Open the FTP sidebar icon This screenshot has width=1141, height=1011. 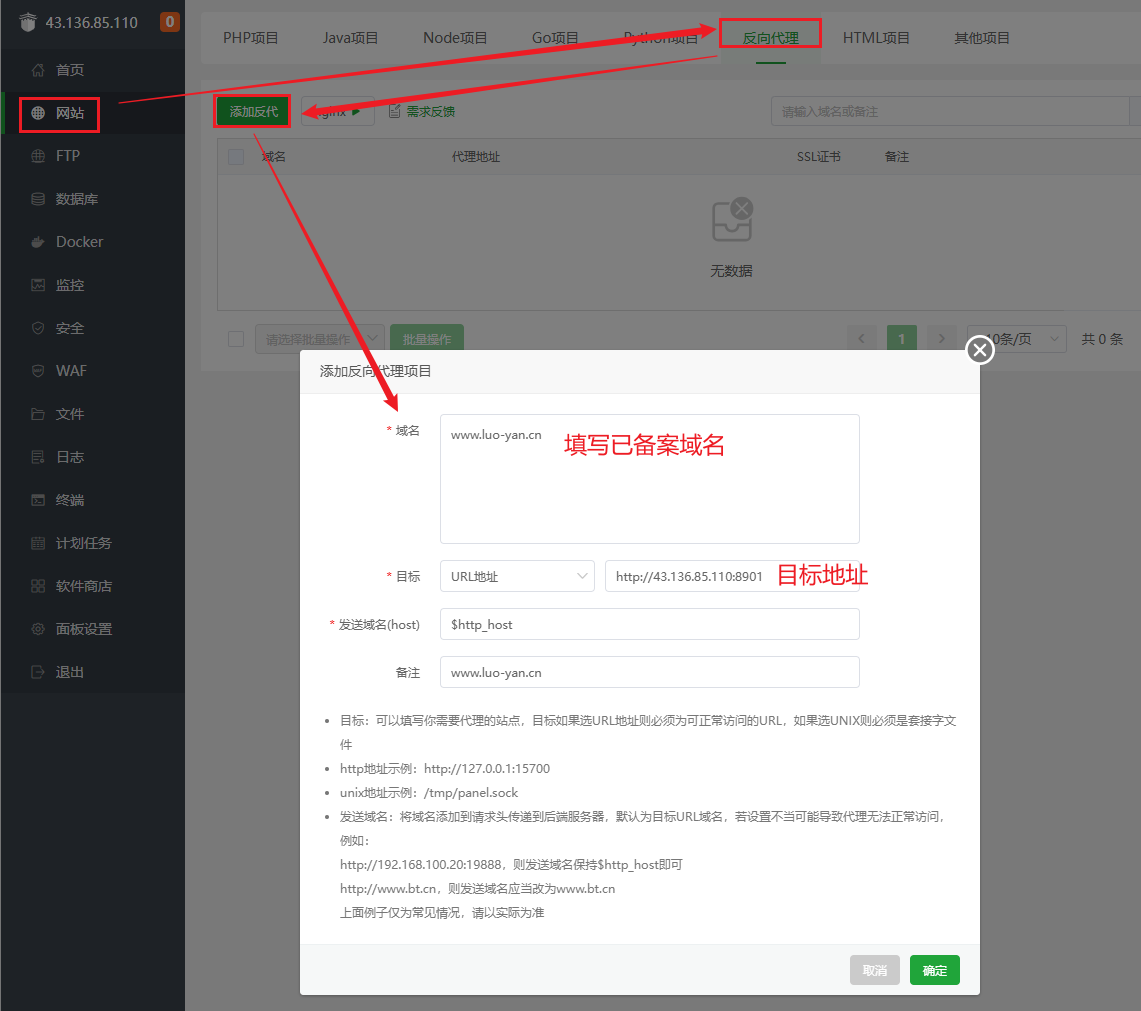click(38, 156)
